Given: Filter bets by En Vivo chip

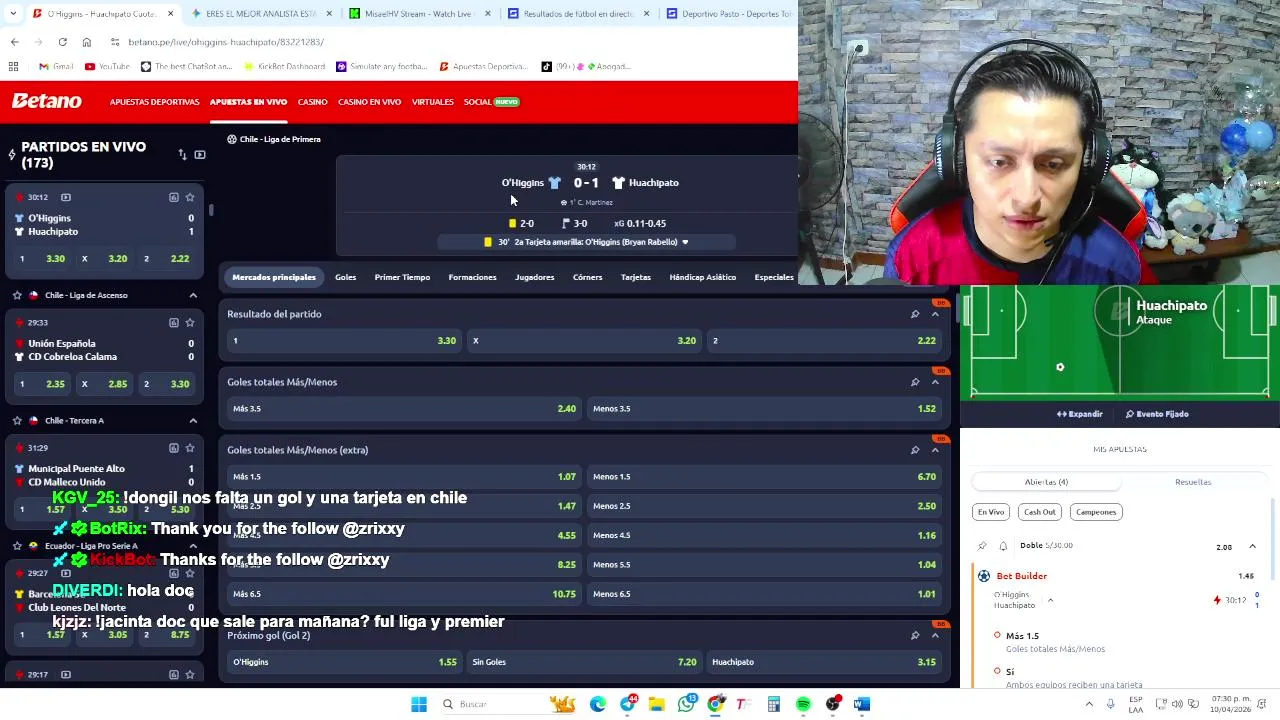Looking at the screenshot, I should click(x=991, y=512).
